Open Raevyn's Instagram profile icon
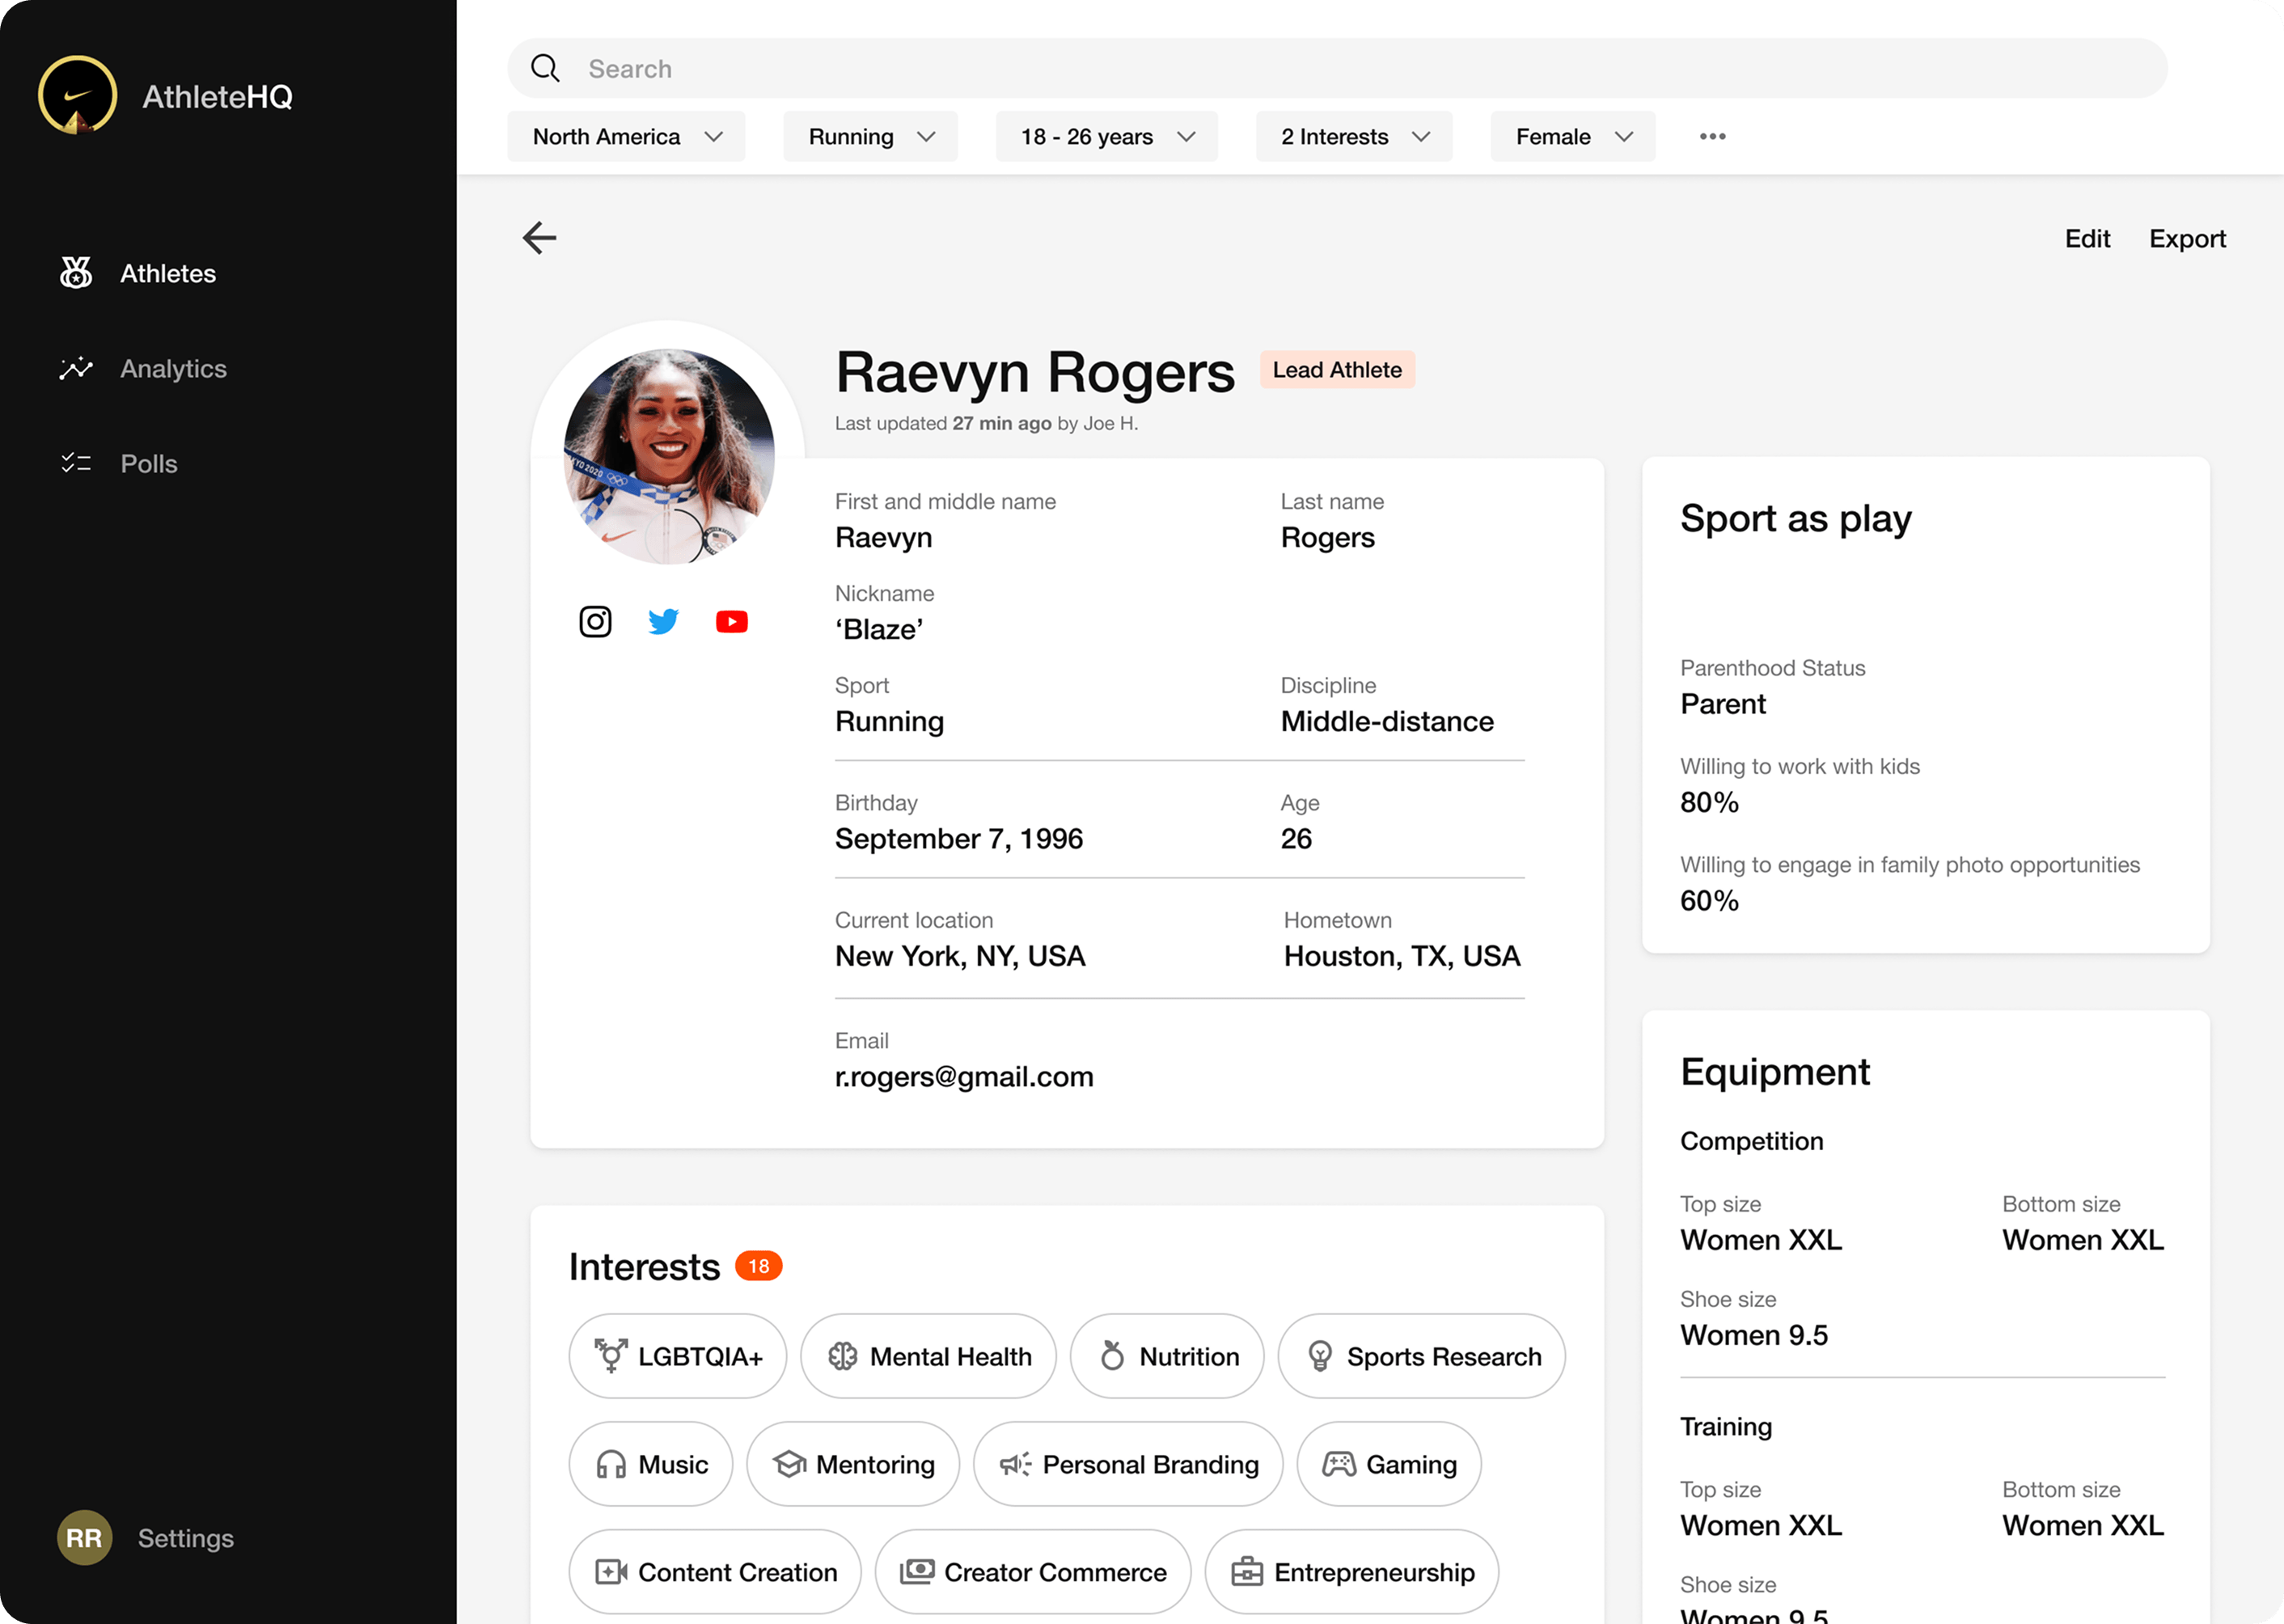2284x1624 pixels. coord(595,621)
